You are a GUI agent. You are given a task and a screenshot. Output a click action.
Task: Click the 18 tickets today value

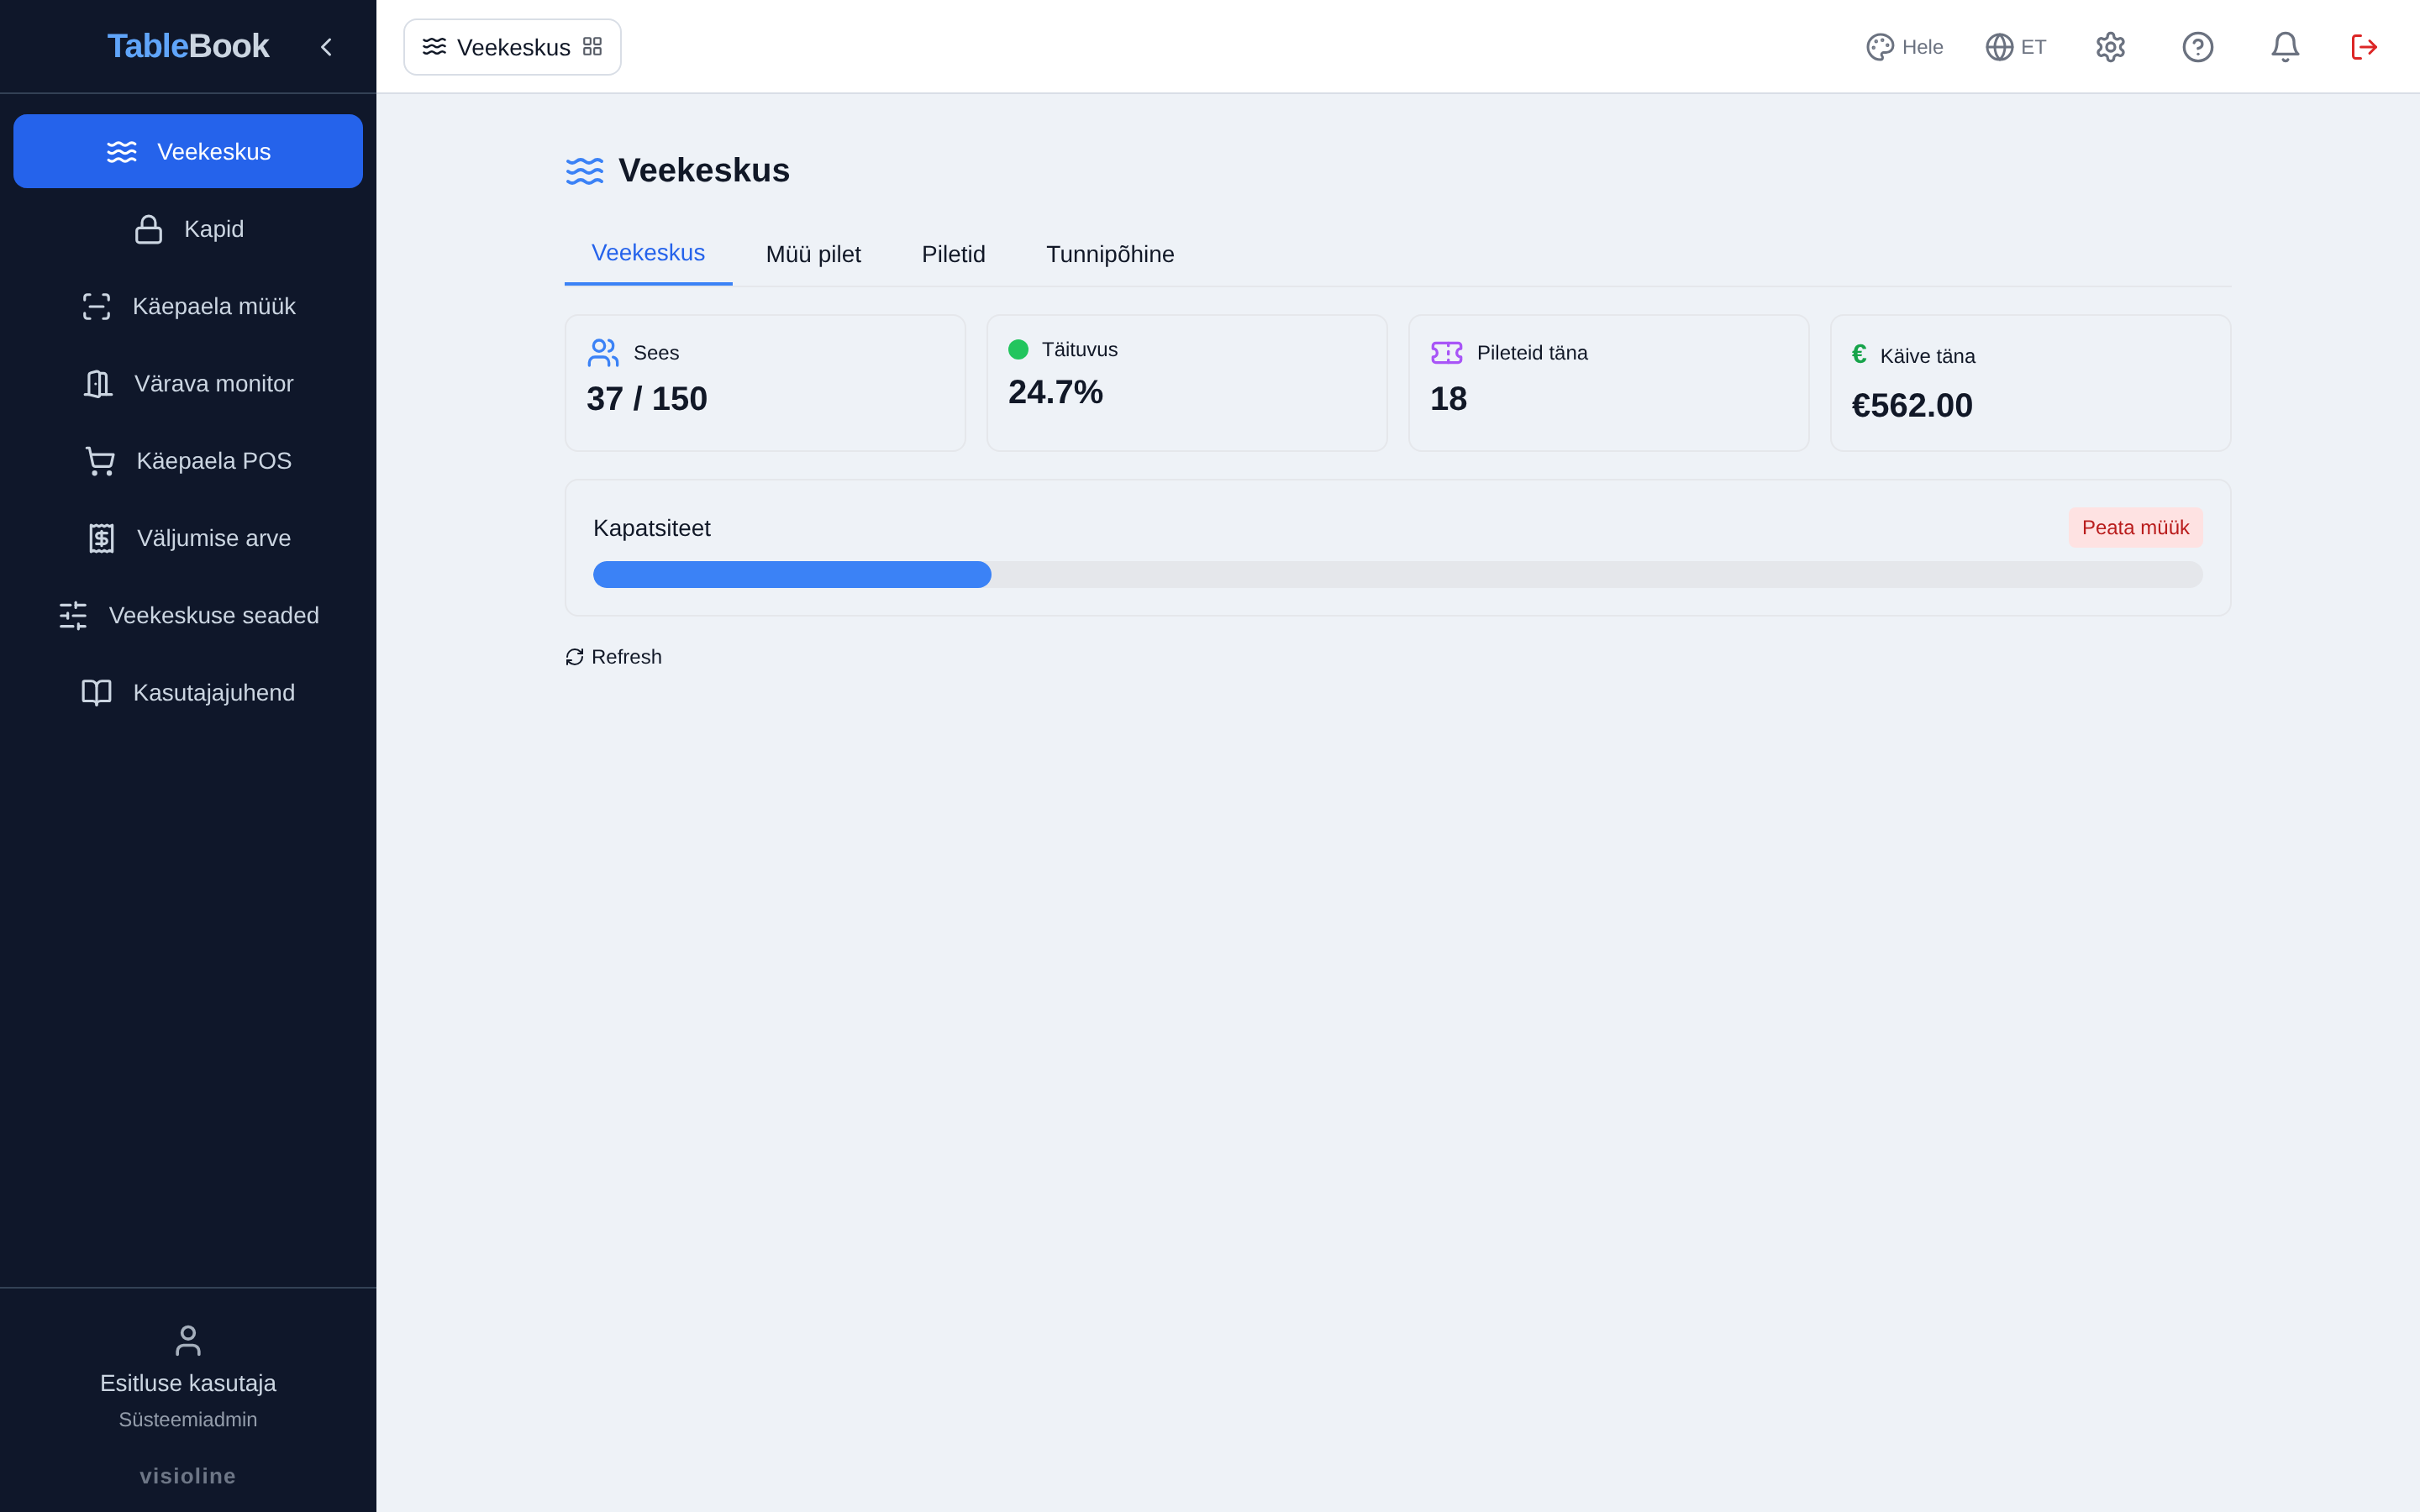[1448, 399]
